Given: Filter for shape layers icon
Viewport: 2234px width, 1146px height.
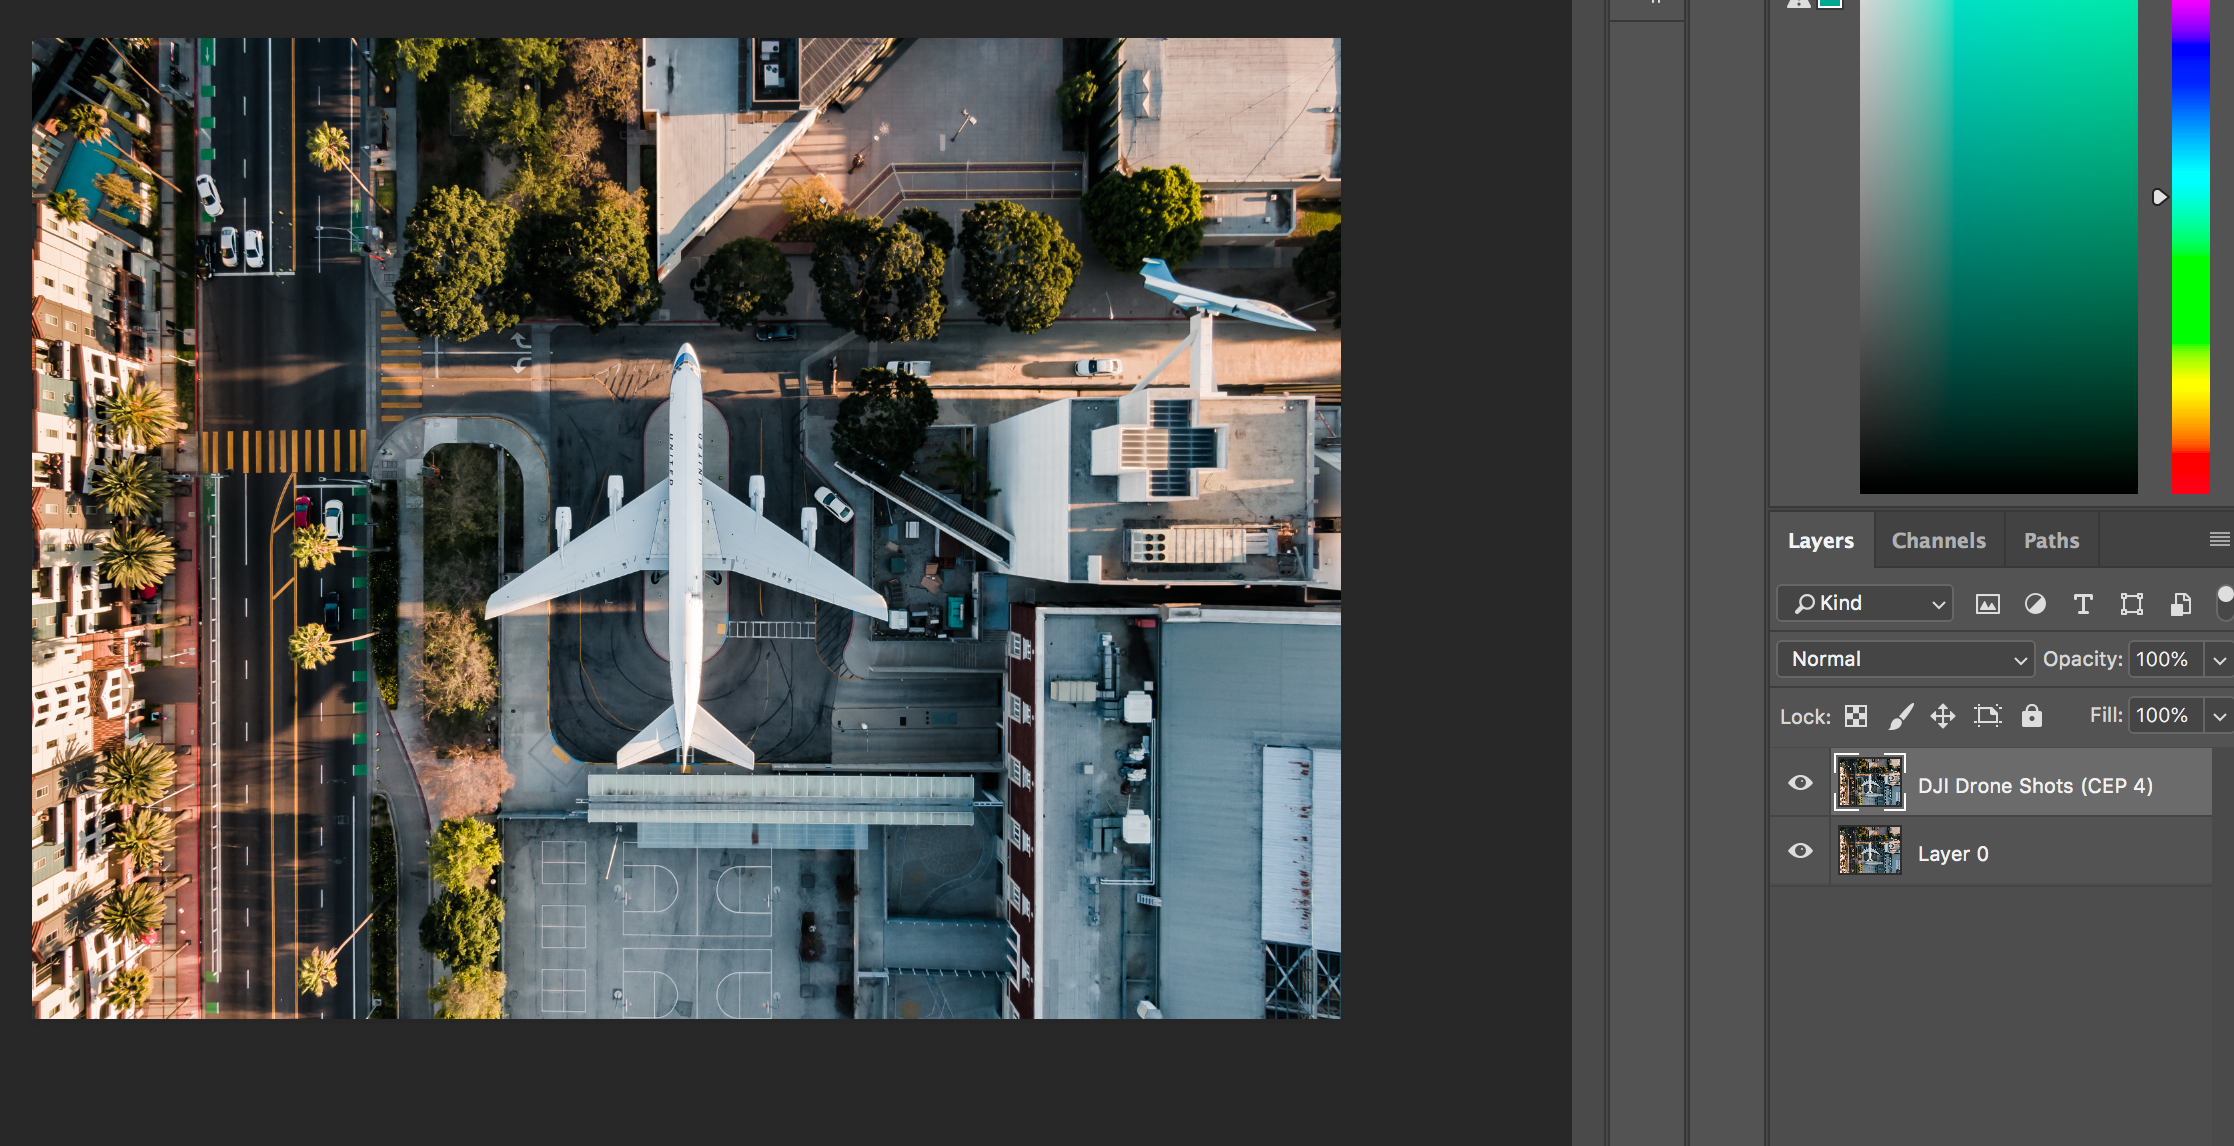Looking at the screenshot, I should point(2131,604).
